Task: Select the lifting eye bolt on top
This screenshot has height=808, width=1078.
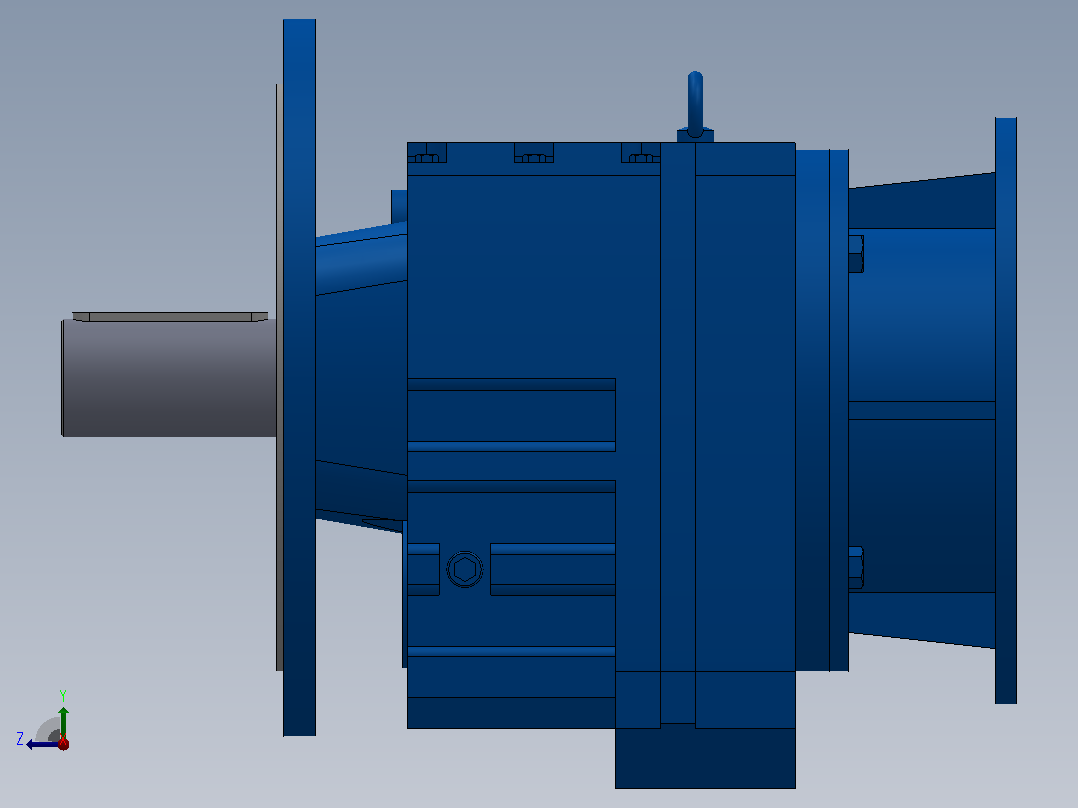Action: 695,107
